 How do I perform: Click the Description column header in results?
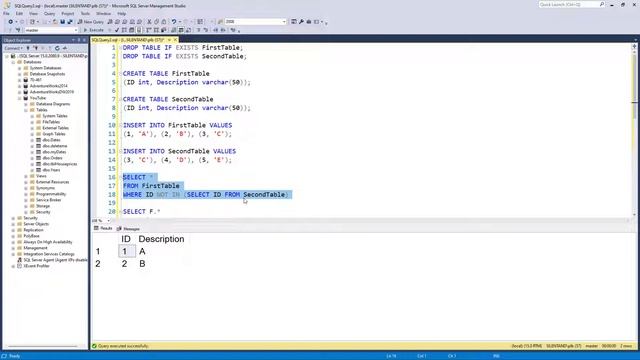pos(161,239)
